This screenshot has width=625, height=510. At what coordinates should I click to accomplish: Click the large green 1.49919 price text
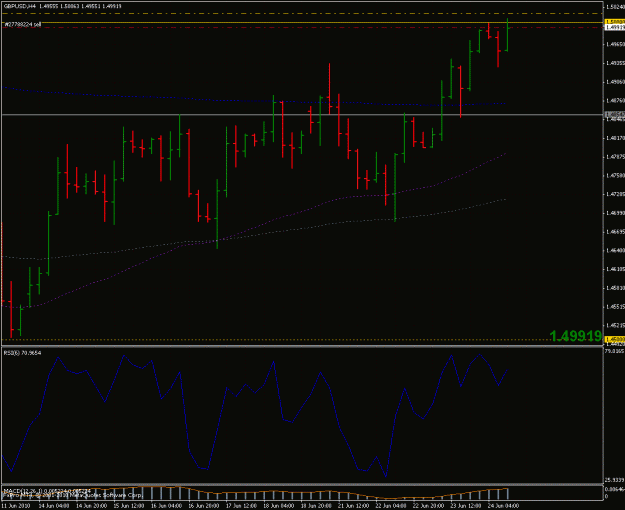coord(575,336)
